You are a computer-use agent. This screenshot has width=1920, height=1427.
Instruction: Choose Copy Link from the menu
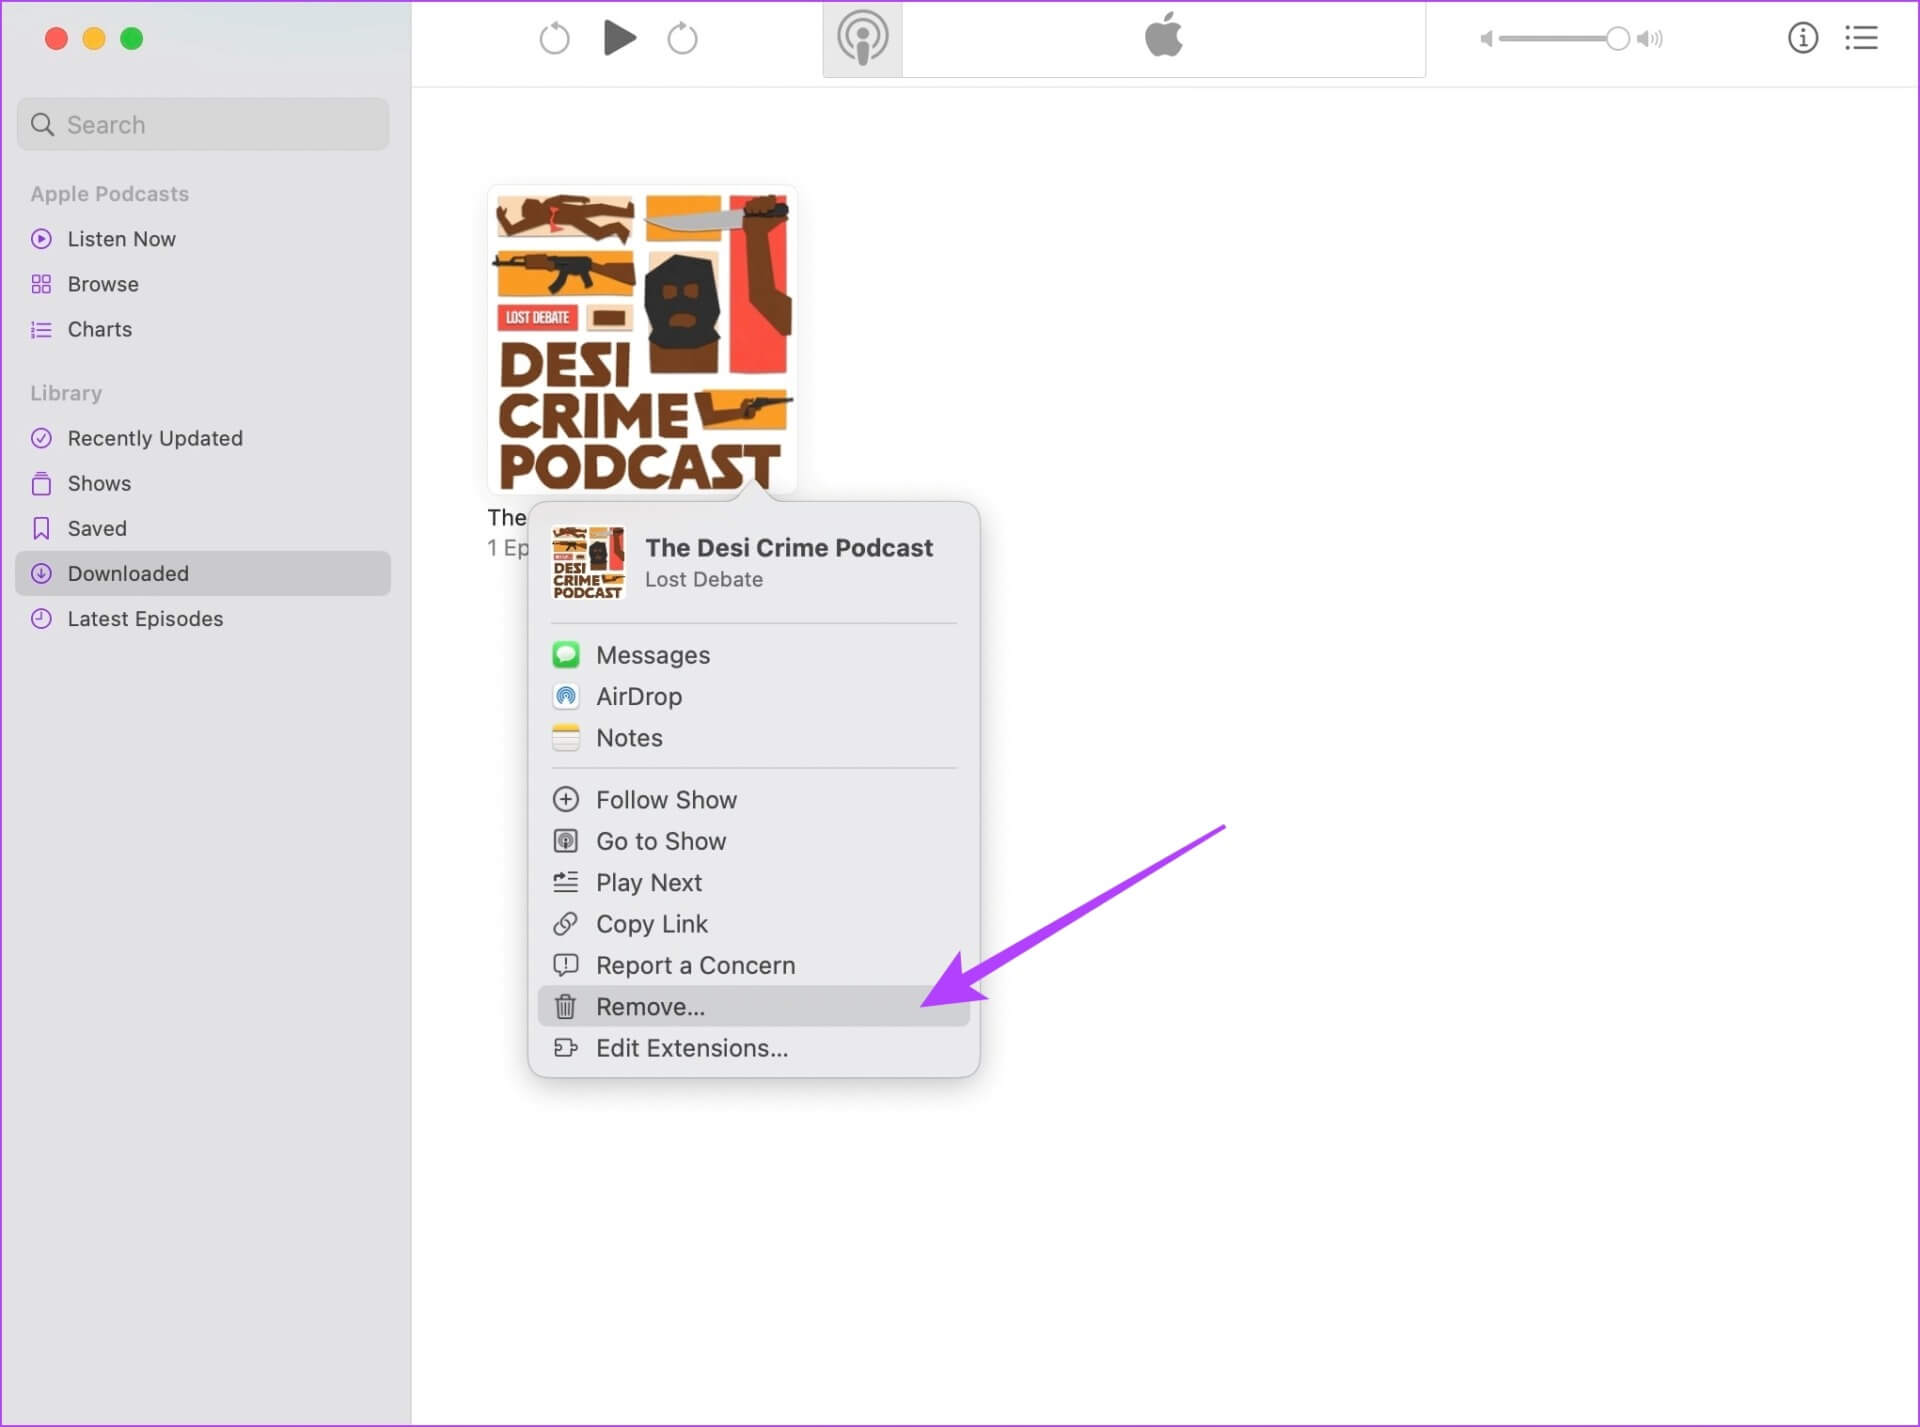(x=753, y=924)
